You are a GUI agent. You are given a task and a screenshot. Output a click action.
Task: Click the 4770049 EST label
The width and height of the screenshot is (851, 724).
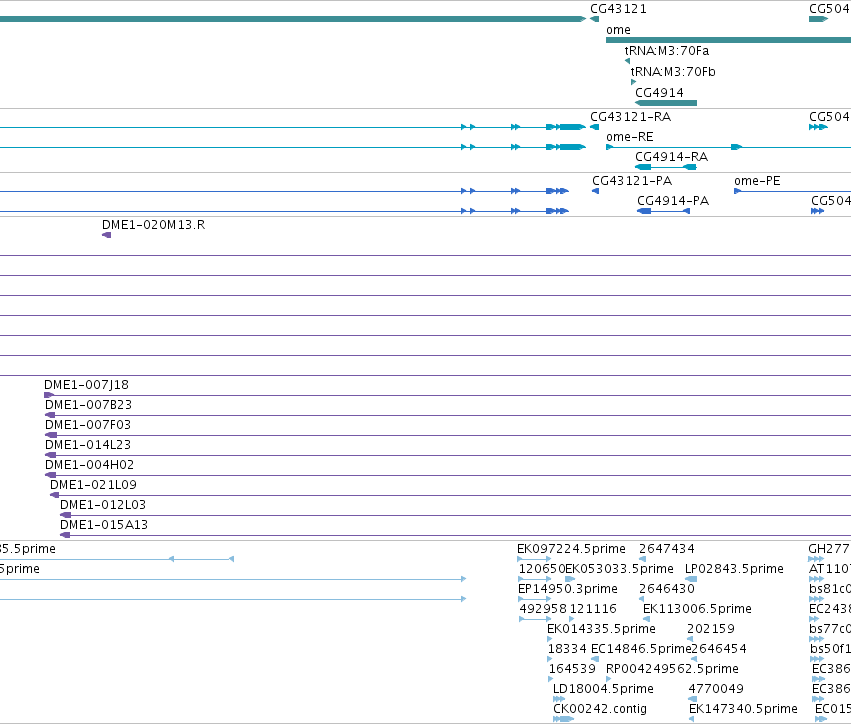point(716,689)
